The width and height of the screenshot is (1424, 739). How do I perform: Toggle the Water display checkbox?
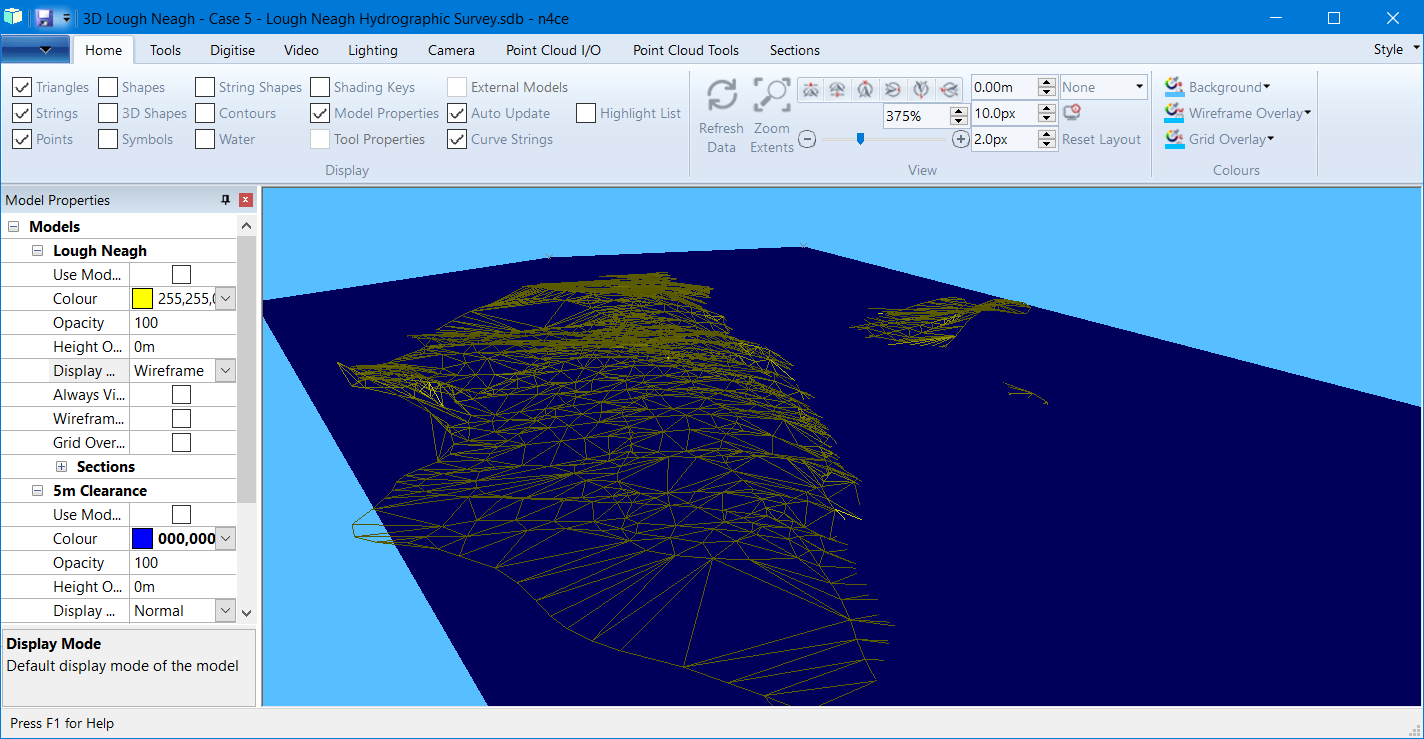pyautogui.click(x=204, y=139)
